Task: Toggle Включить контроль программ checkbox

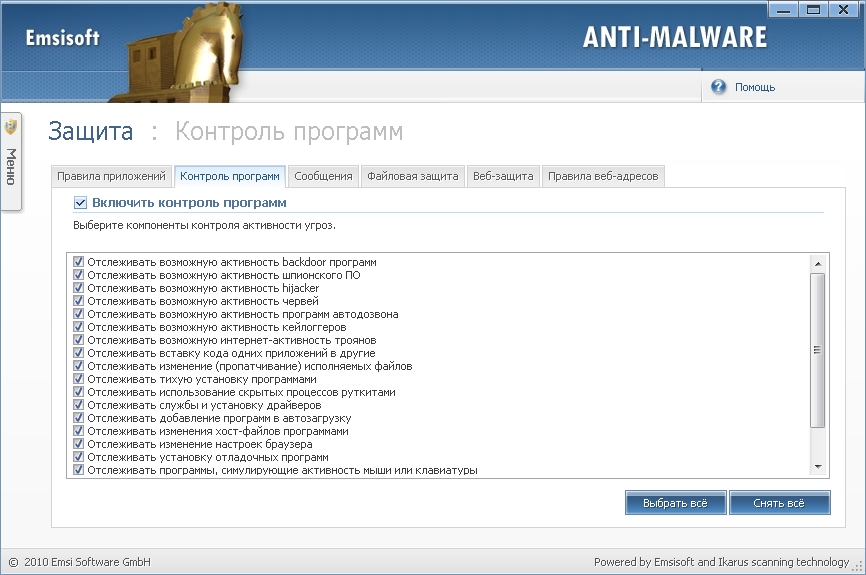Action: click(80, 203)
